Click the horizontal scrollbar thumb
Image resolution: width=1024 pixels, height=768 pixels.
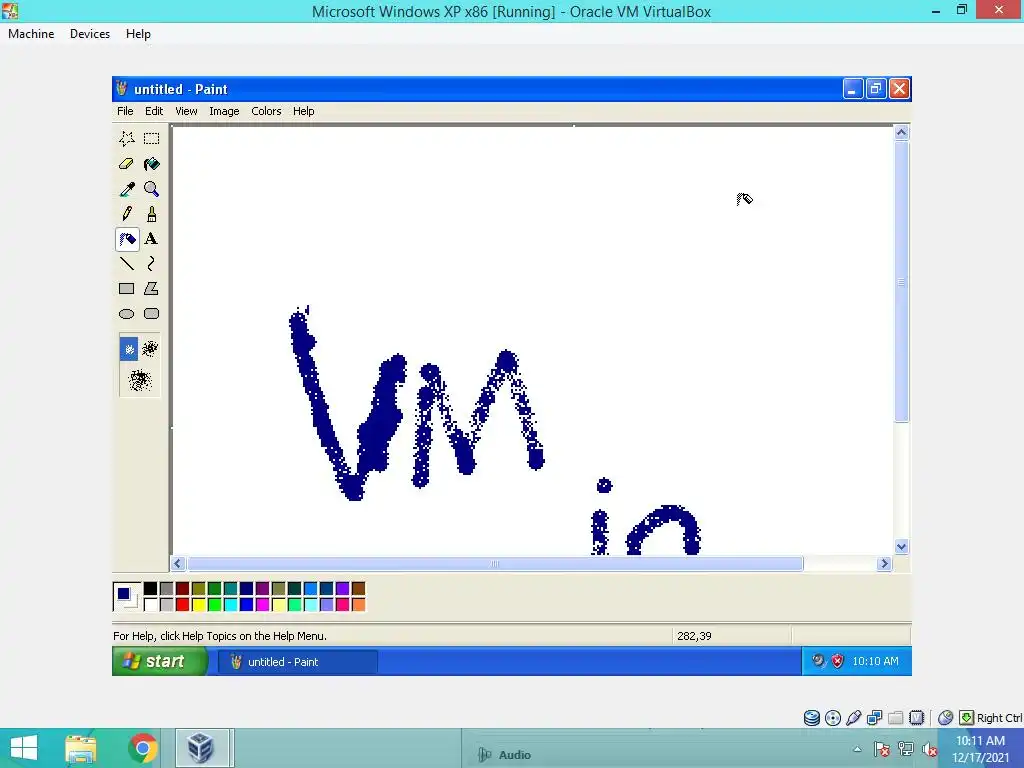pyautogui.click(x=495, y=564)
